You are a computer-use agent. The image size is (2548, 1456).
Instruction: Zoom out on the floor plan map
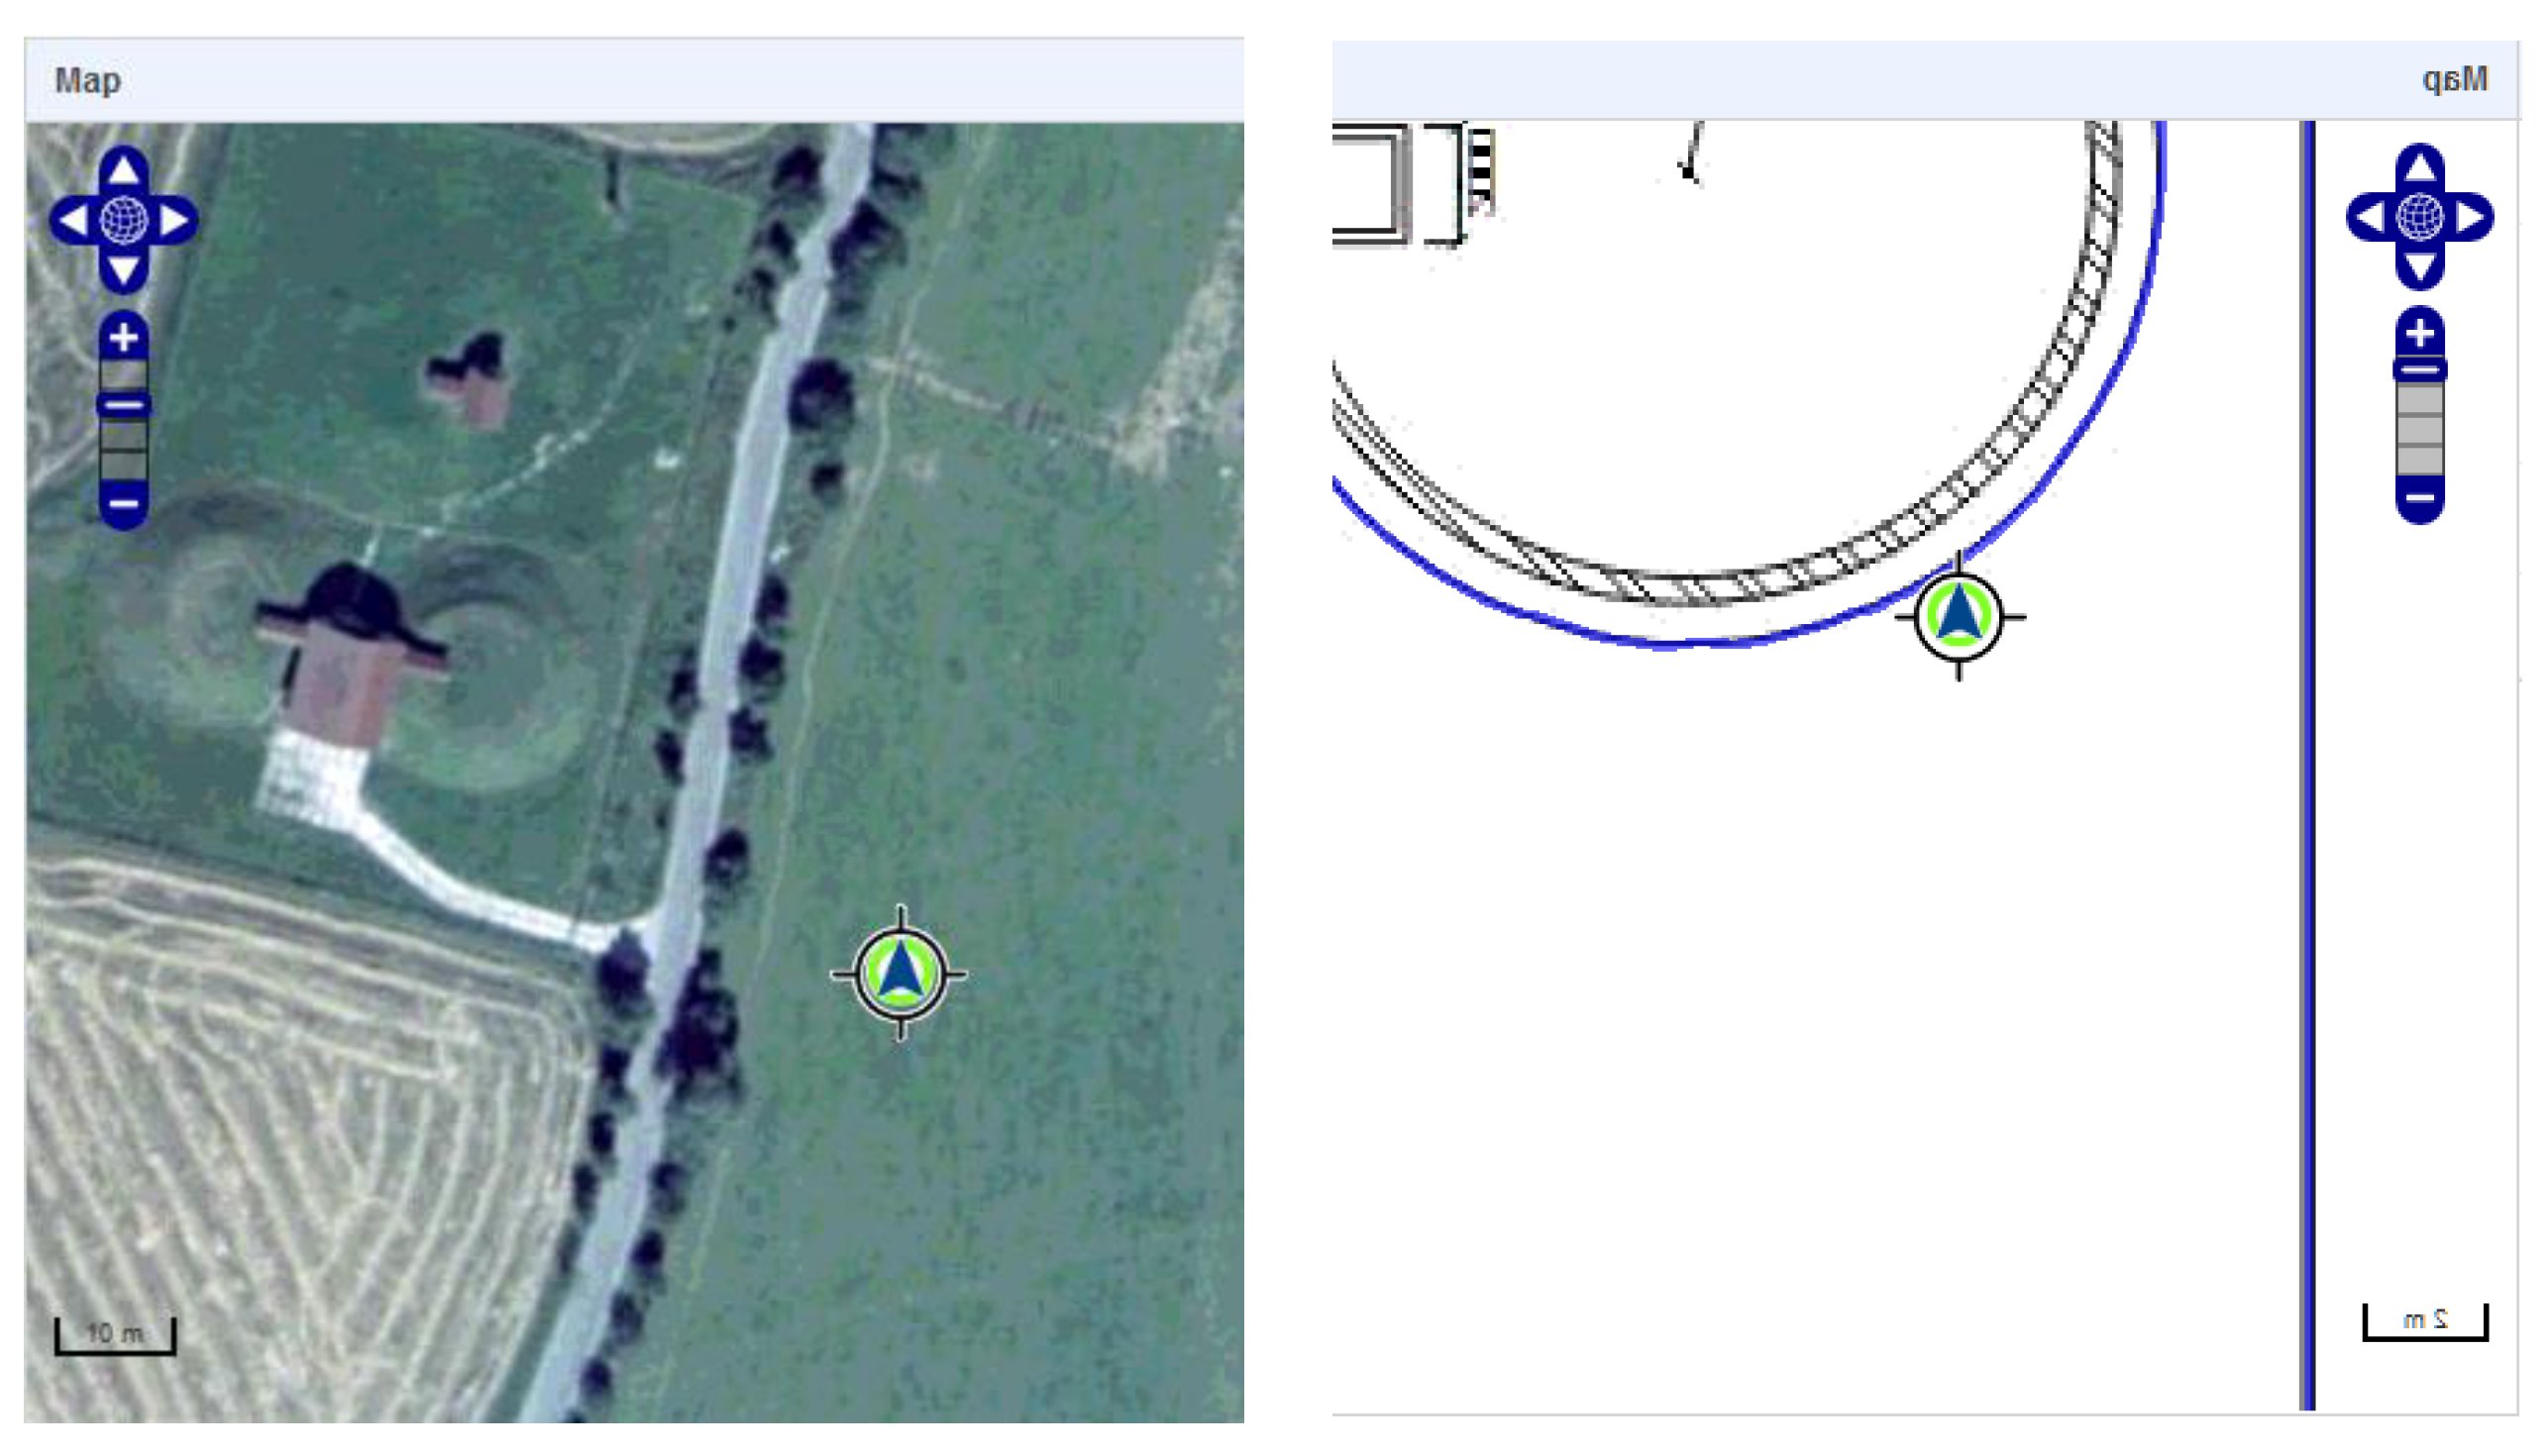(2419, 498)
